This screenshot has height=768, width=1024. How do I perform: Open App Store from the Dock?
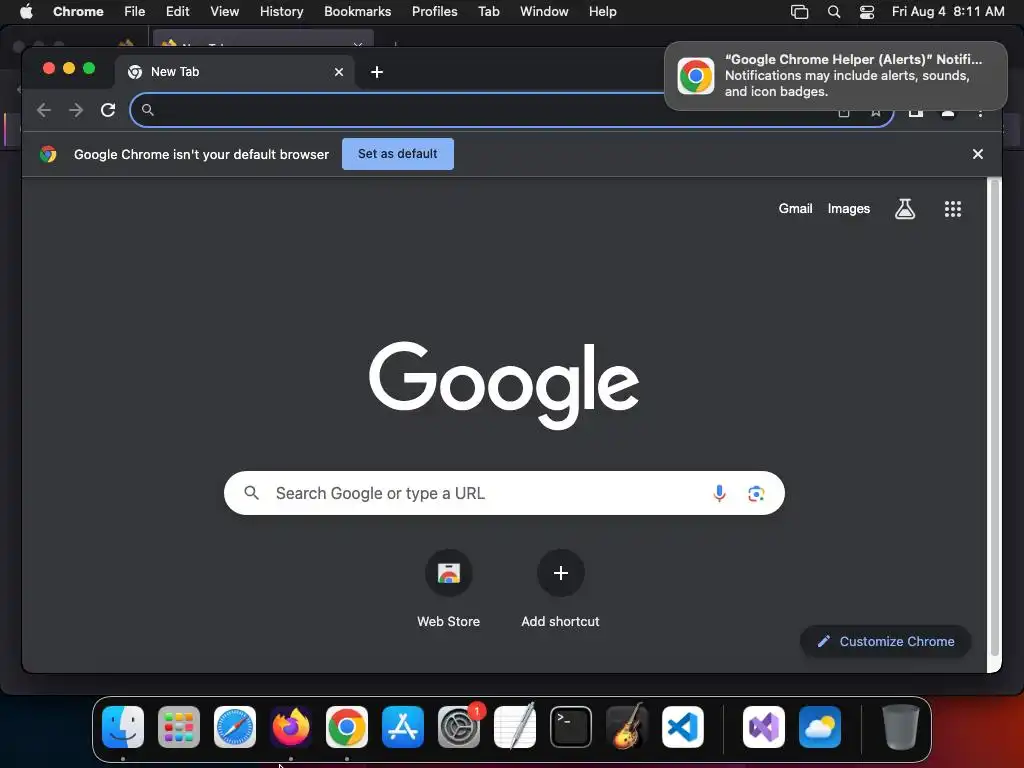point(403,727)
